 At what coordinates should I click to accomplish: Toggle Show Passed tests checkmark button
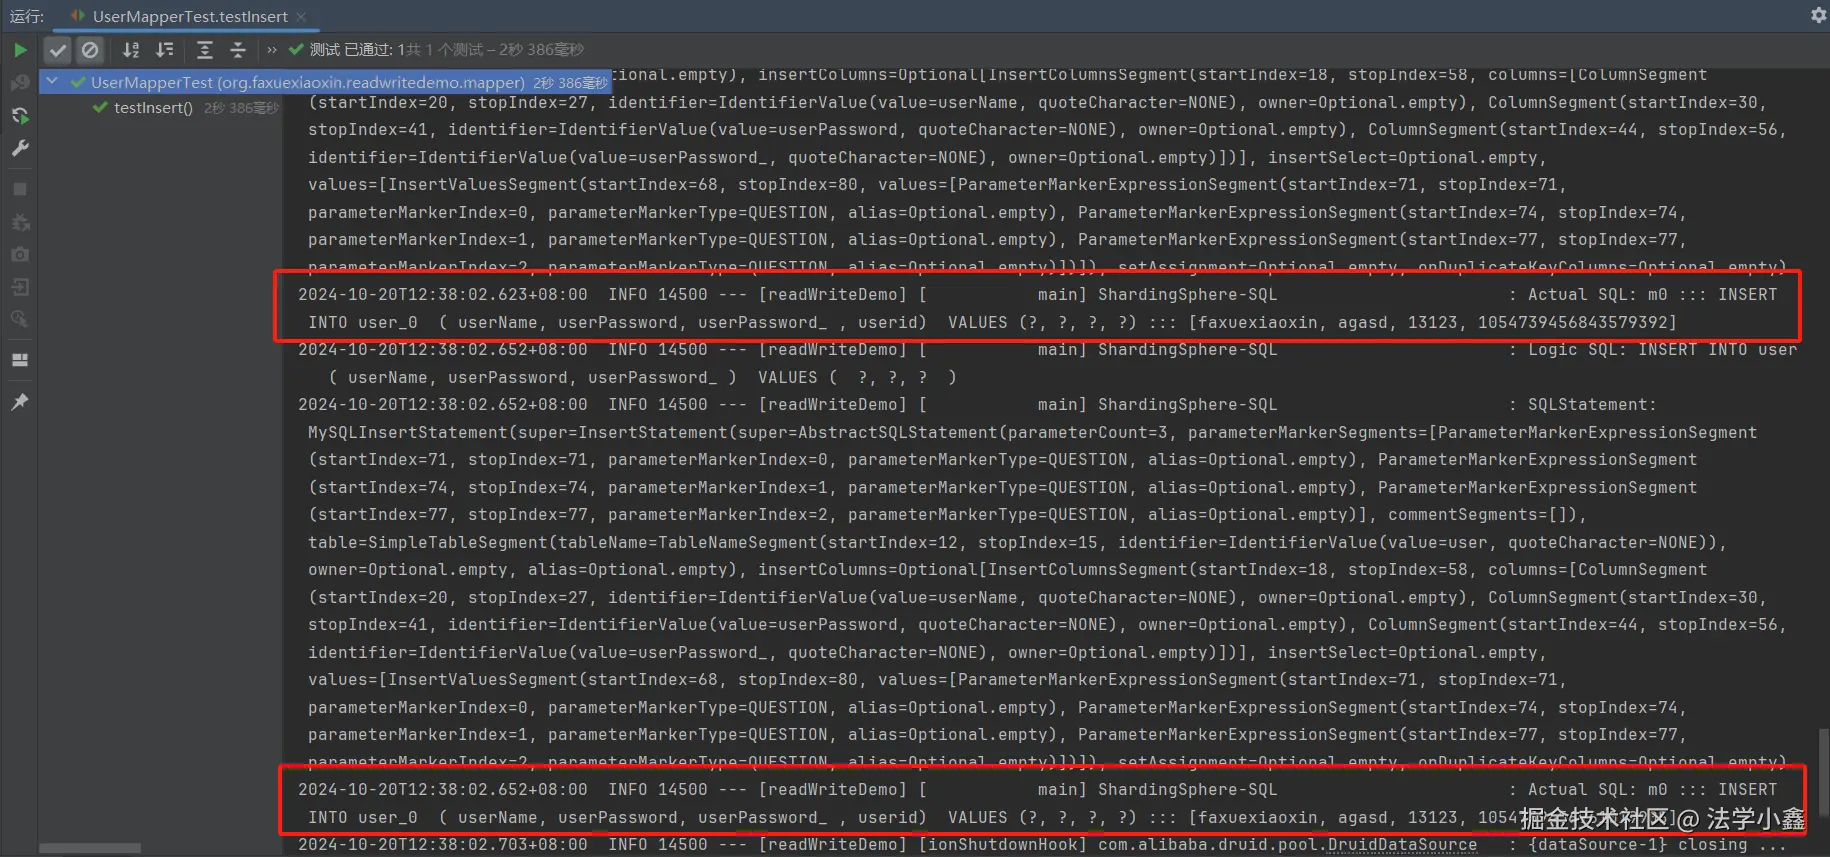click(58, 50)
